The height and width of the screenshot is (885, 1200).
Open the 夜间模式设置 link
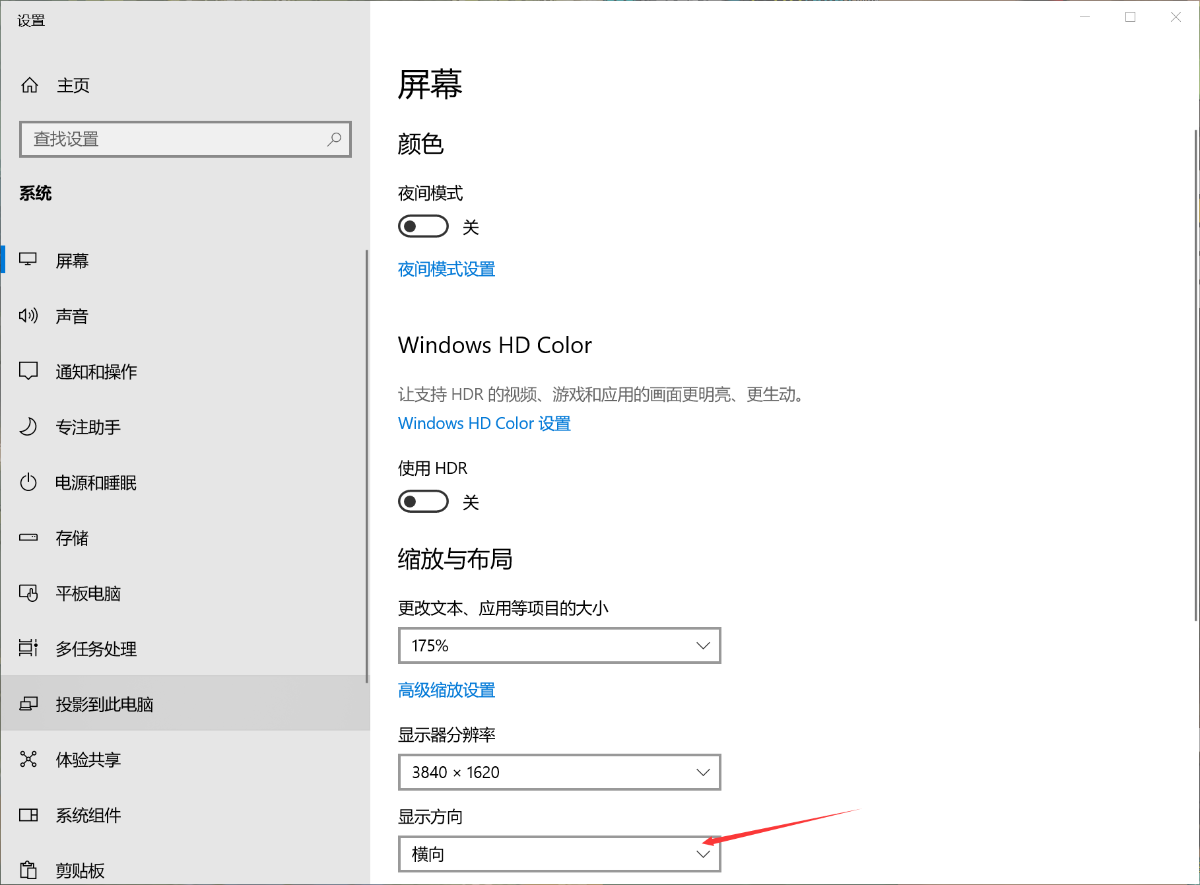(x=446, y=269)
